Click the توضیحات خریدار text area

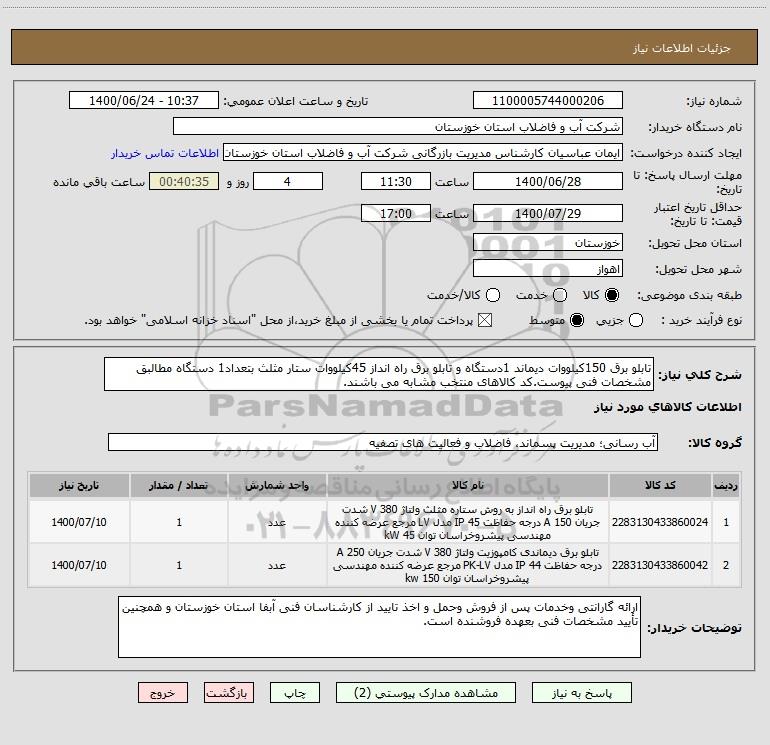coord(379,627)
